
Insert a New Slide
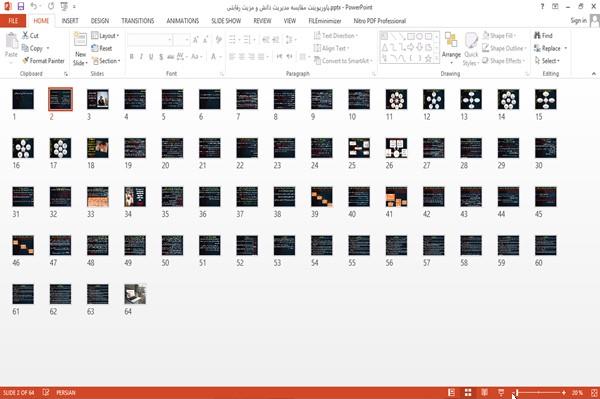pos(80,49)
